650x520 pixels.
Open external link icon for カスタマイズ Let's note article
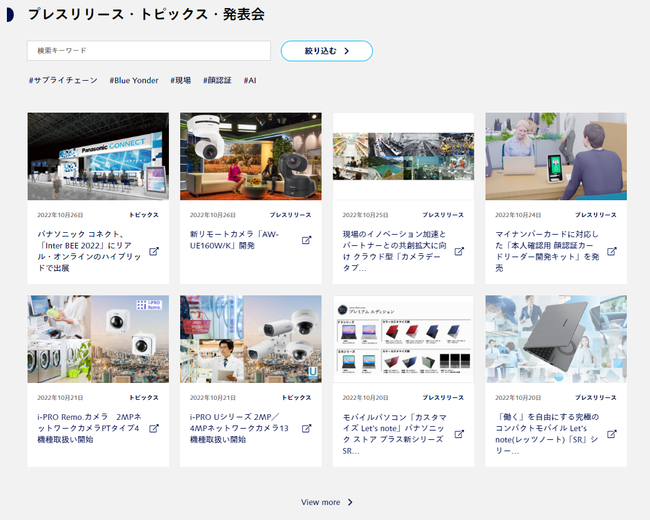[x=459, y=434]
